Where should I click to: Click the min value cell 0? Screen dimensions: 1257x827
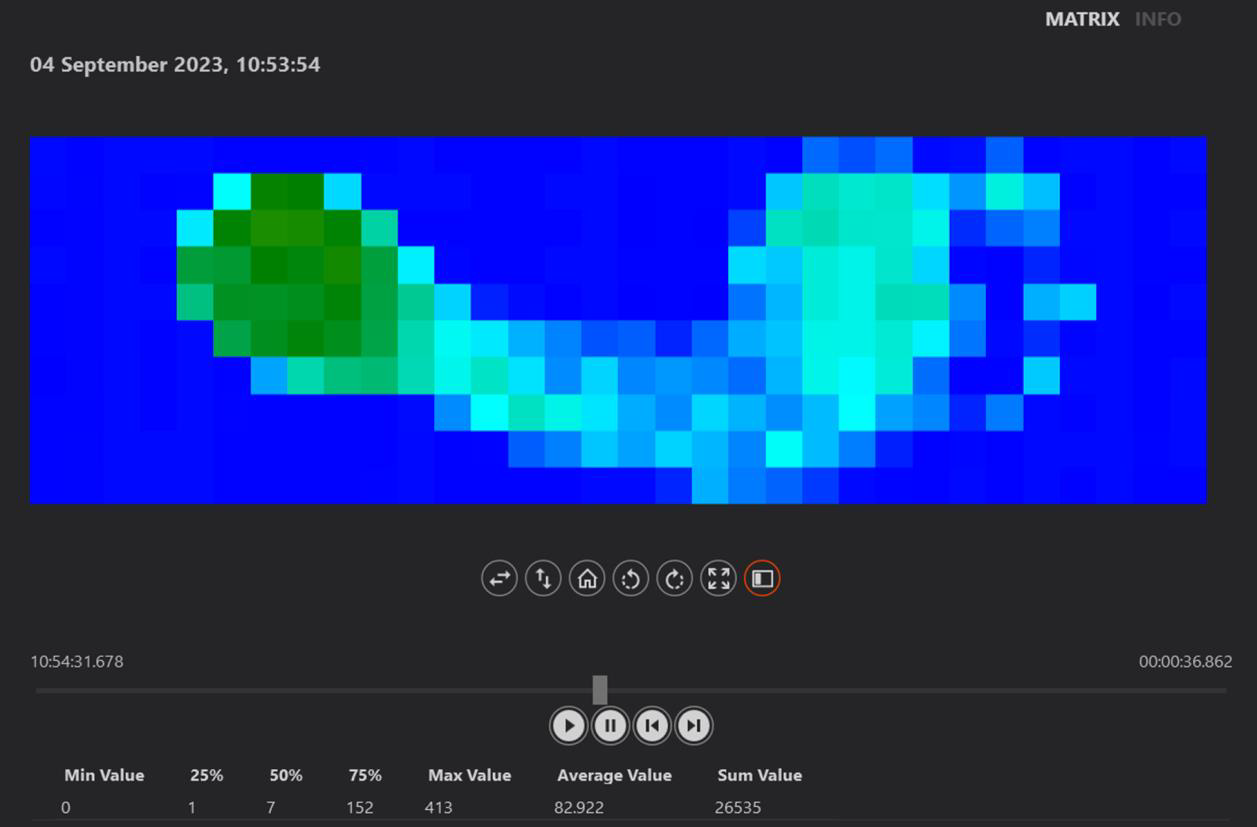click(x=66, y=807)
